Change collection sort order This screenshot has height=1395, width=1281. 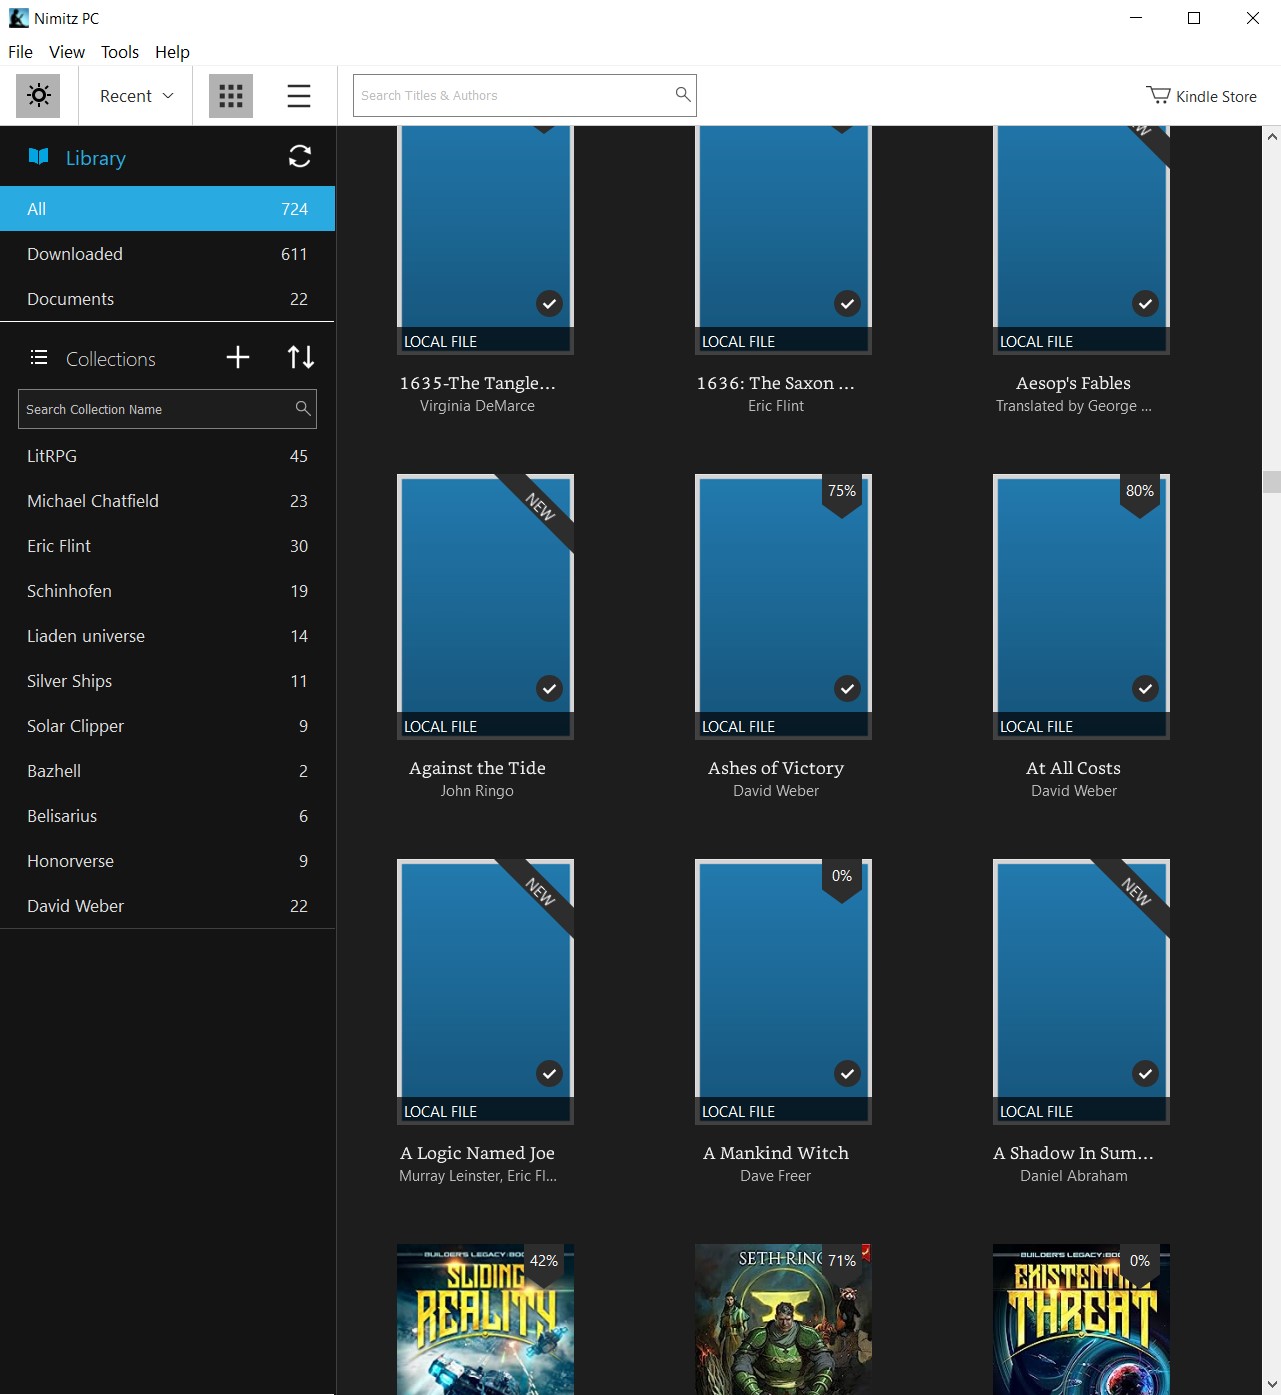point(299,357)
